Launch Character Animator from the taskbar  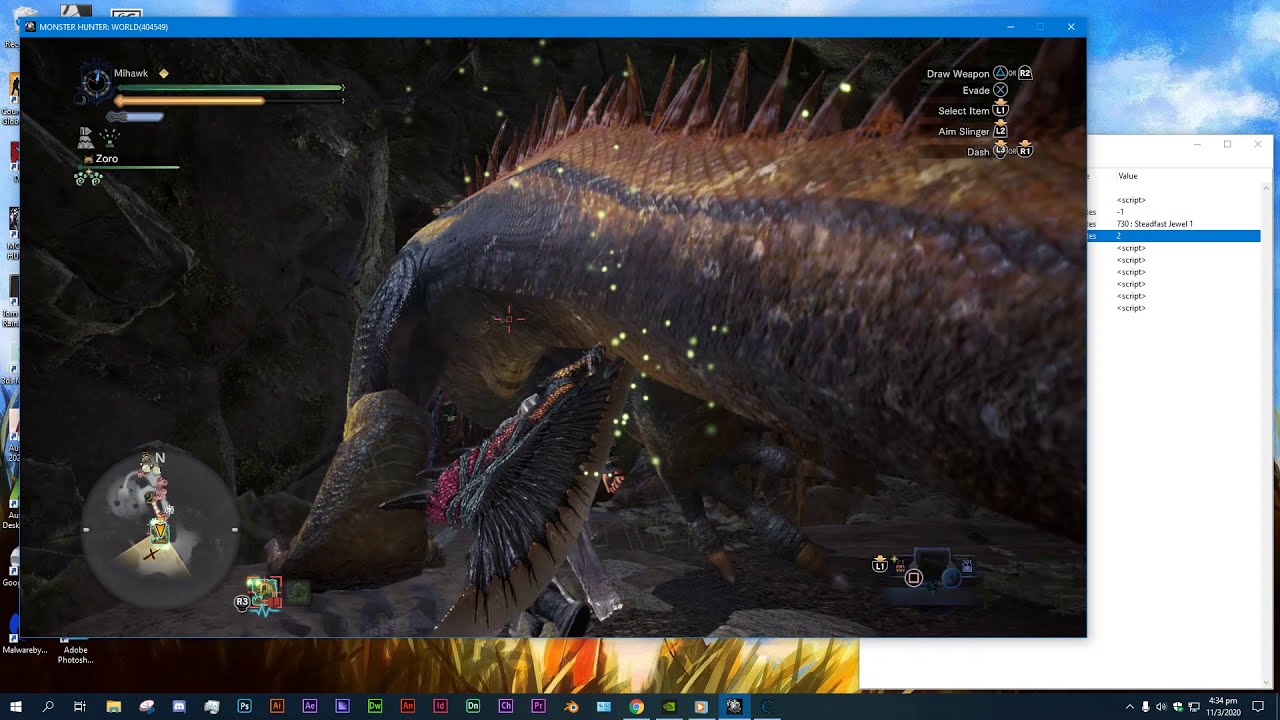point(505,706)
